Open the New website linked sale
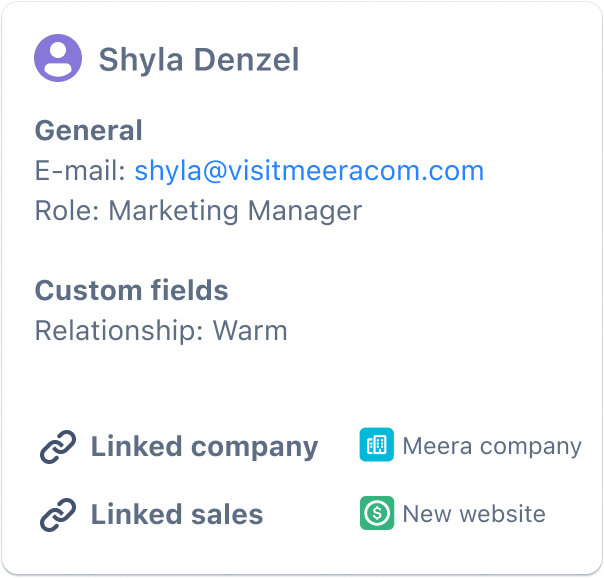The width and height of the screenshot is (604, 578). pos(474,514)
